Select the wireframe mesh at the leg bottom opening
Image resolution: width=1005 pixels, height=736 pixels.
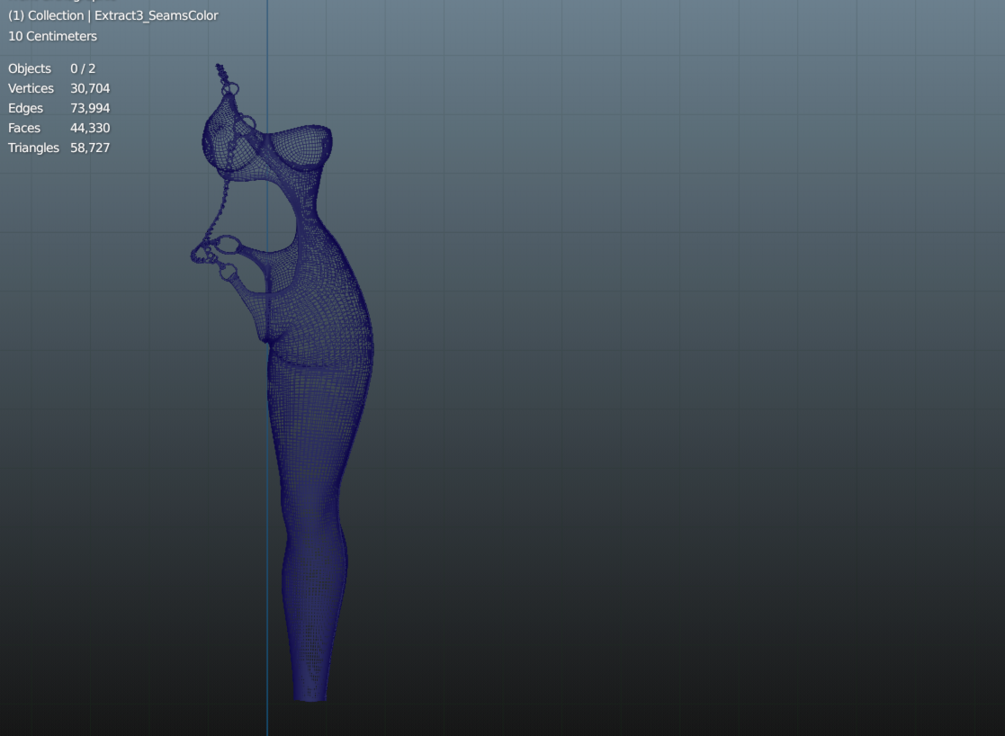click(311, 692)
